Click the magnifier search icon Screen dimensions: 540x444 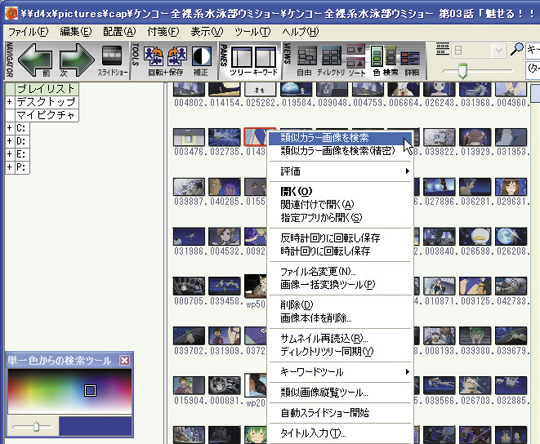(517, 49)
